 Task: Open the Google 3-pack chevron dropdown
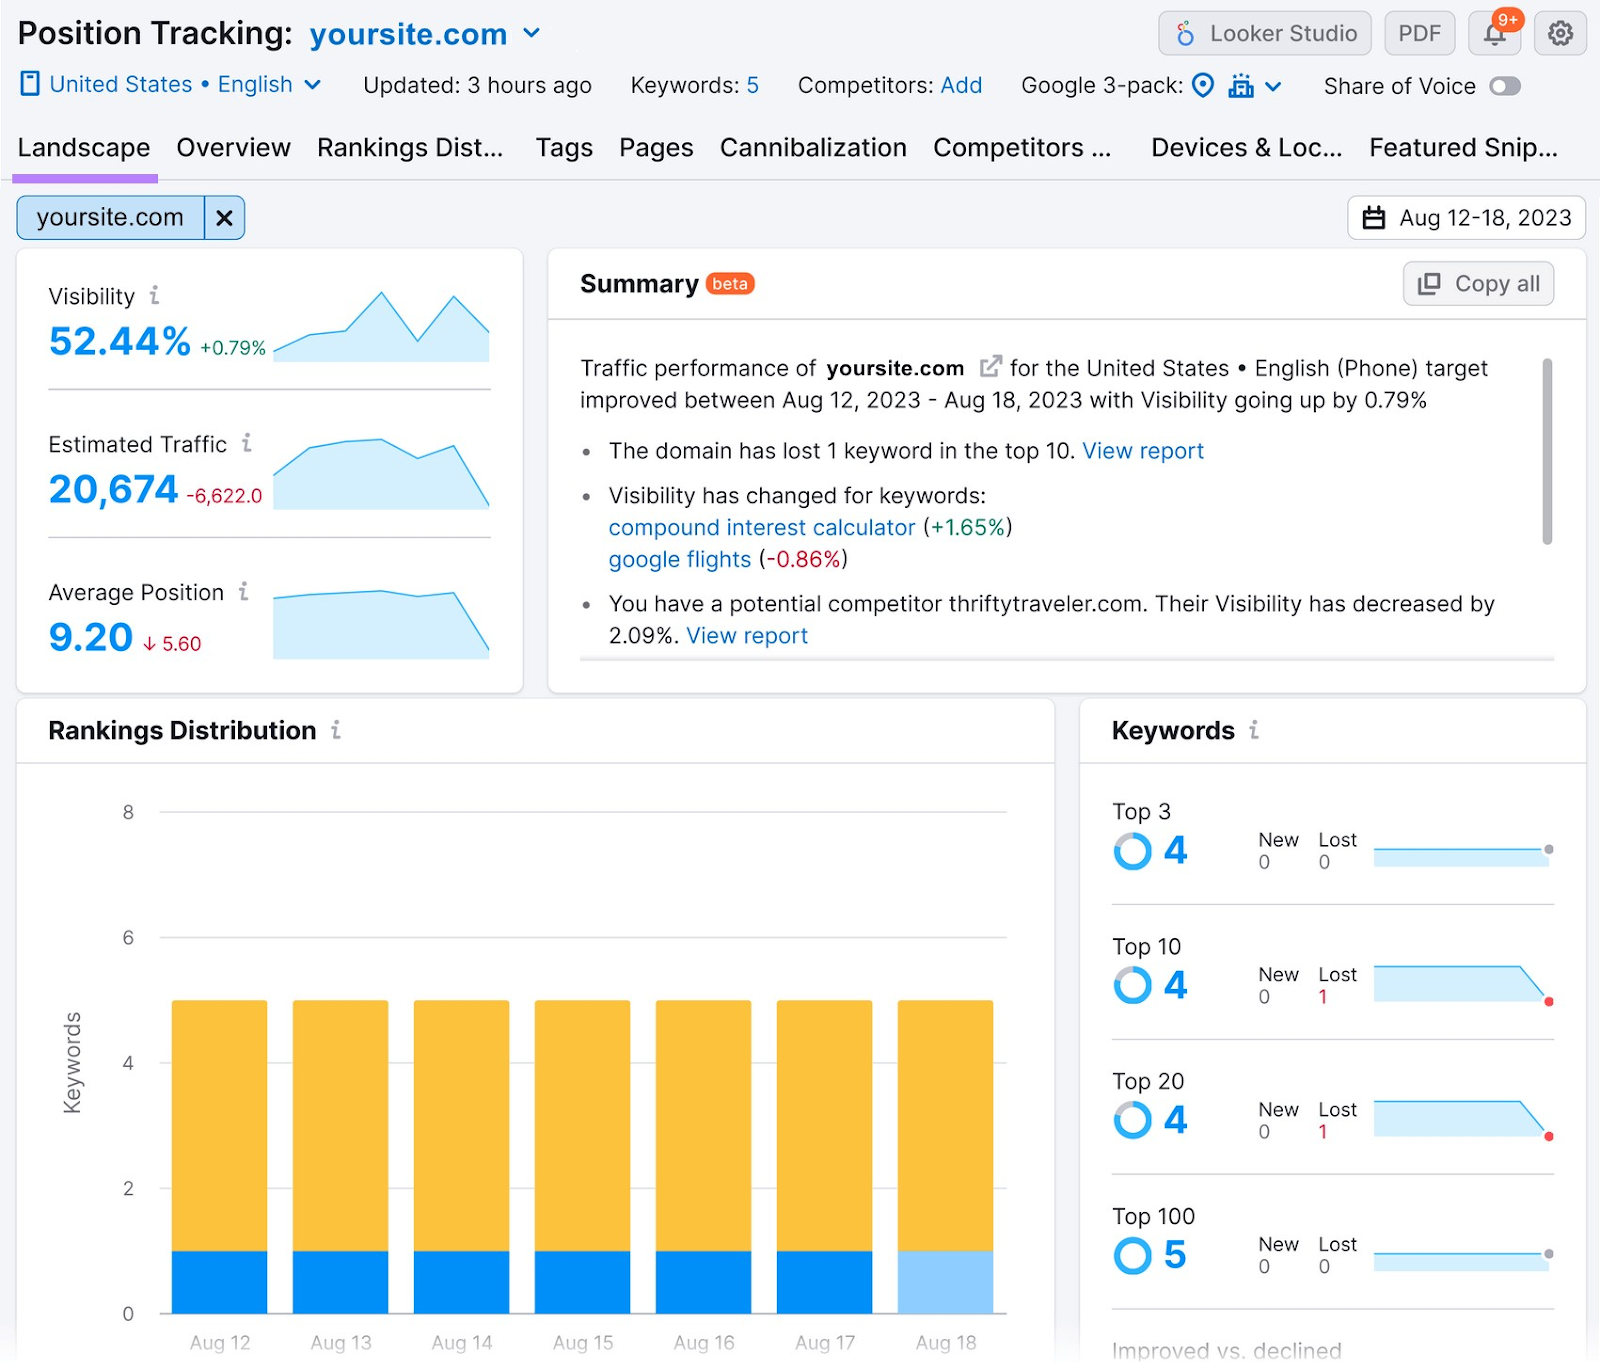1270,86
